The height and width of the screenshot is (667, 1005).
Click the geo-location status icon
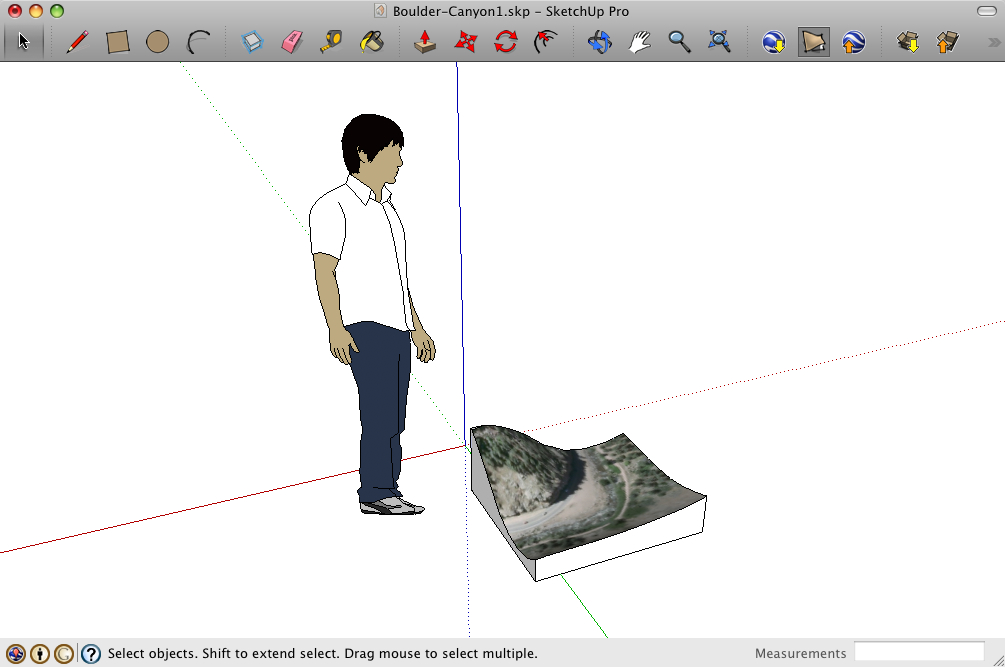click(x=16, y=654)
